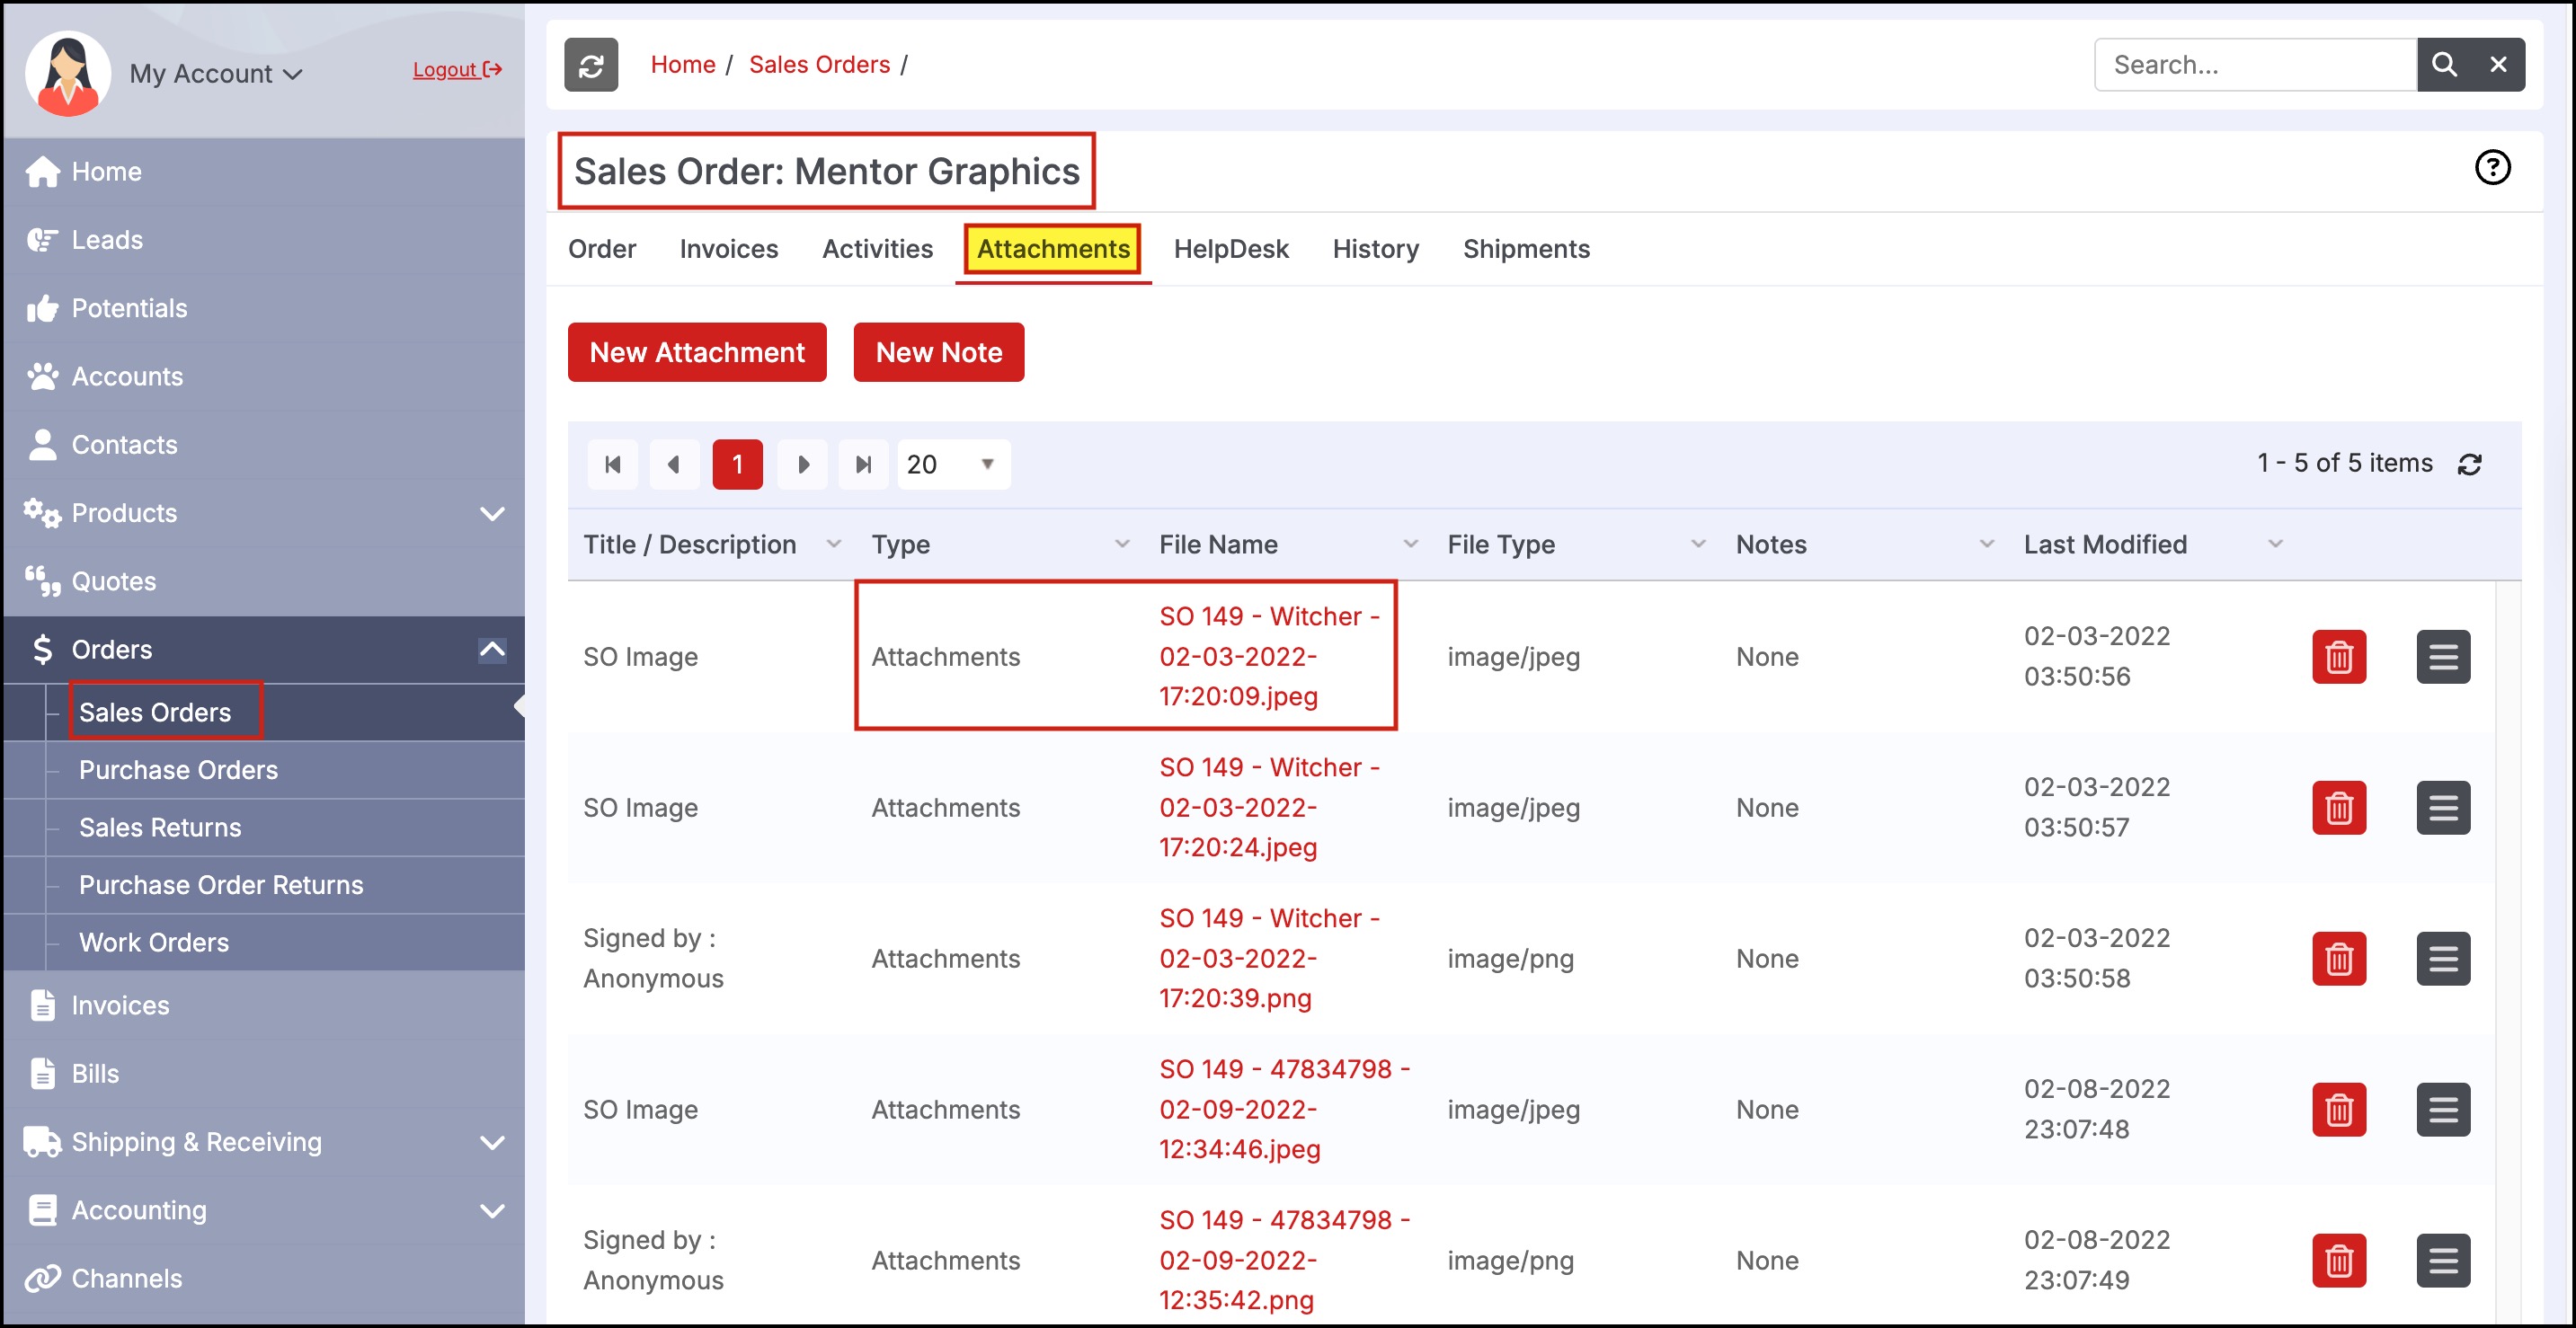Open File Type column filter menu
This screenshot has width=2576, height=1328.
tap(1698, 544)
